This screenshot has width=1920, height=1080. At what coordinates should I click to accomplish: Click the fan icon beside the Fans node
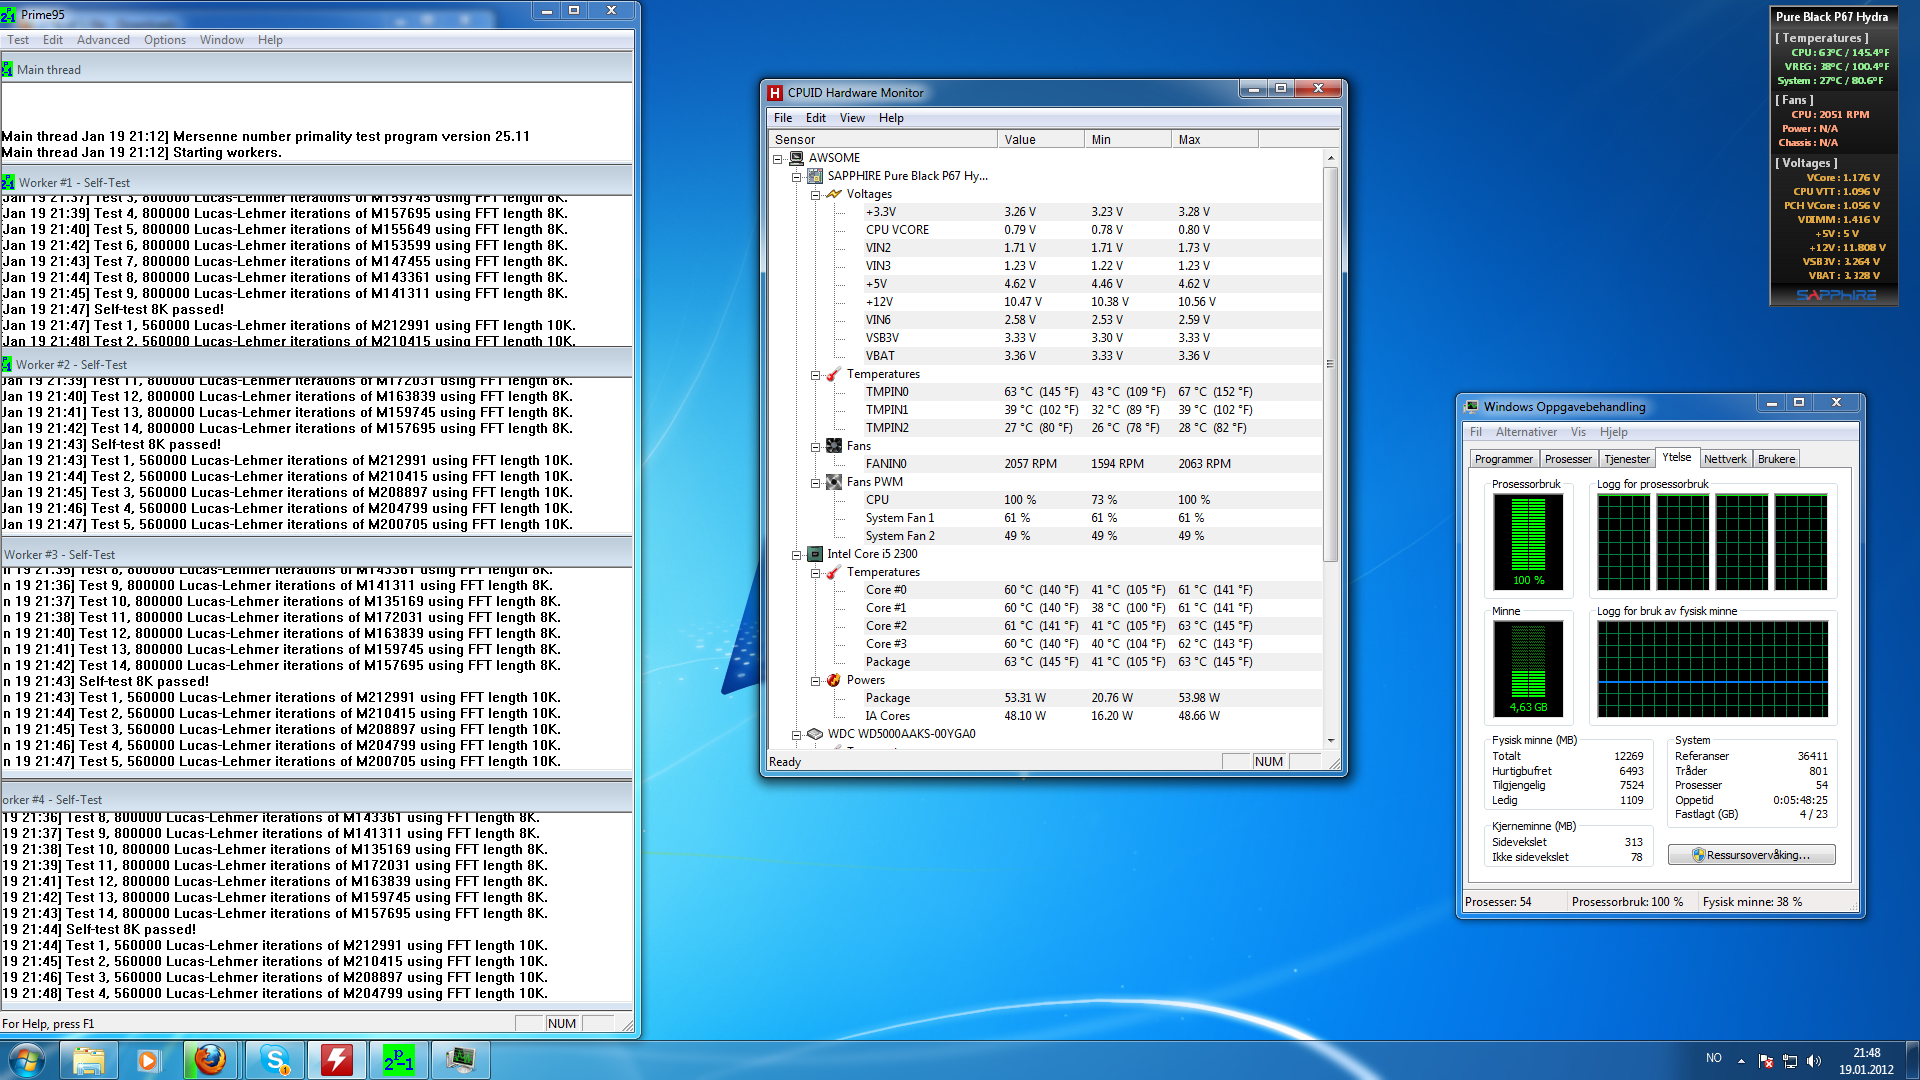point(834,446)
